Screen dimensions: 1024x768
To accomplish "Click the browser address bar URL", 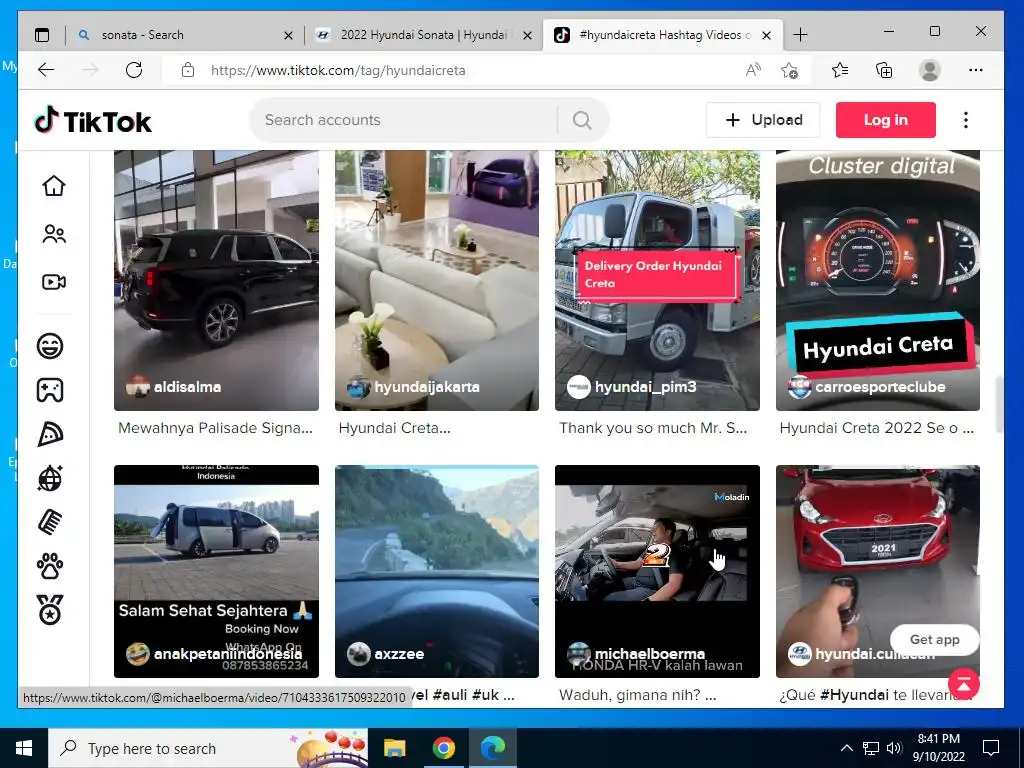I will coord(338,71).
